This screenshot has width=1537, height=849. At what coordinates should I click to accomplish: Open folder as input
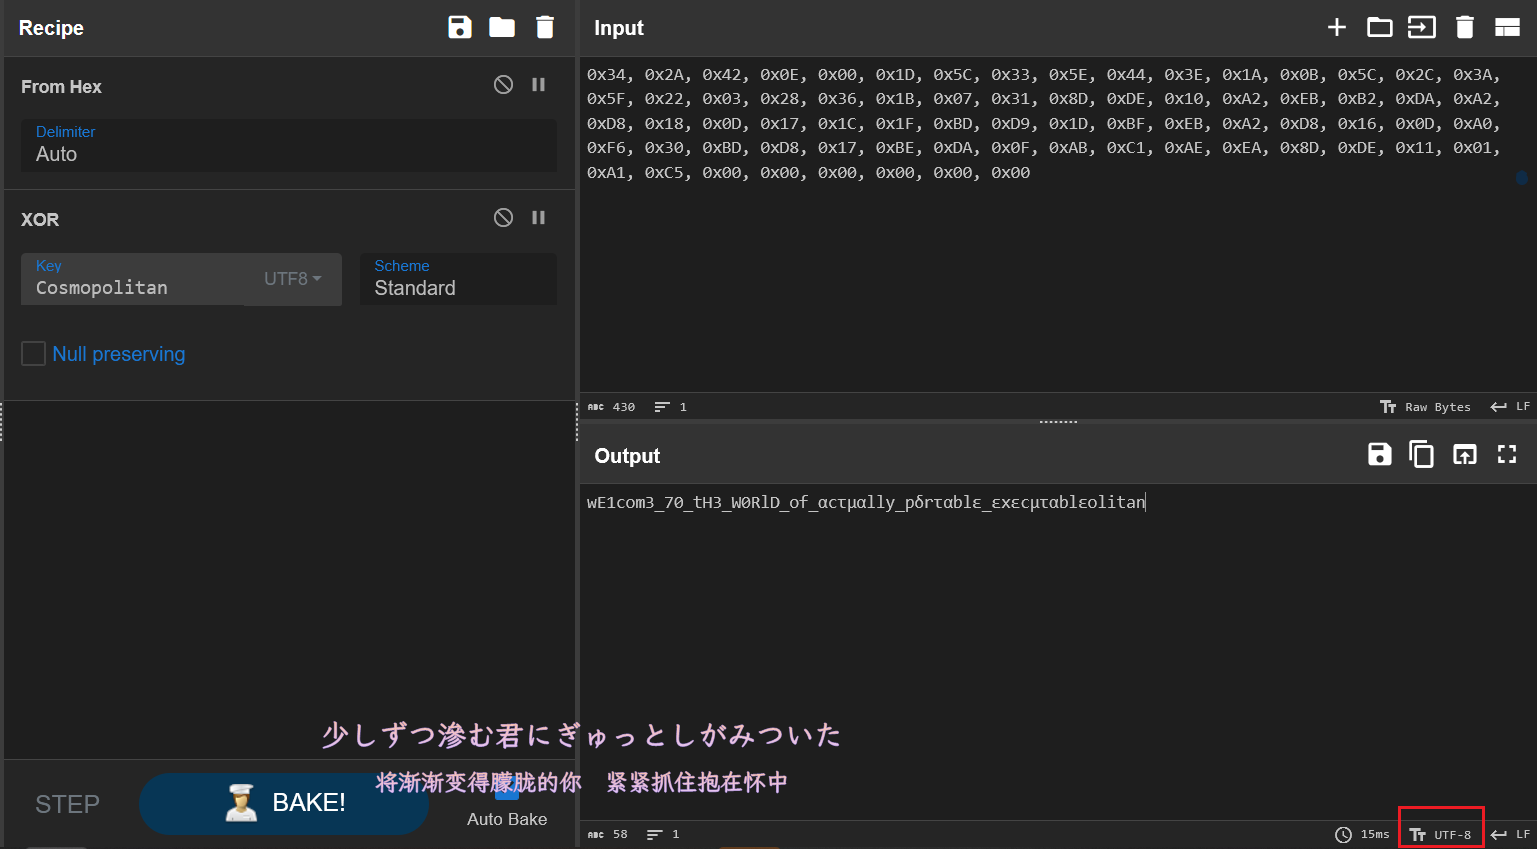(1380, 27)
